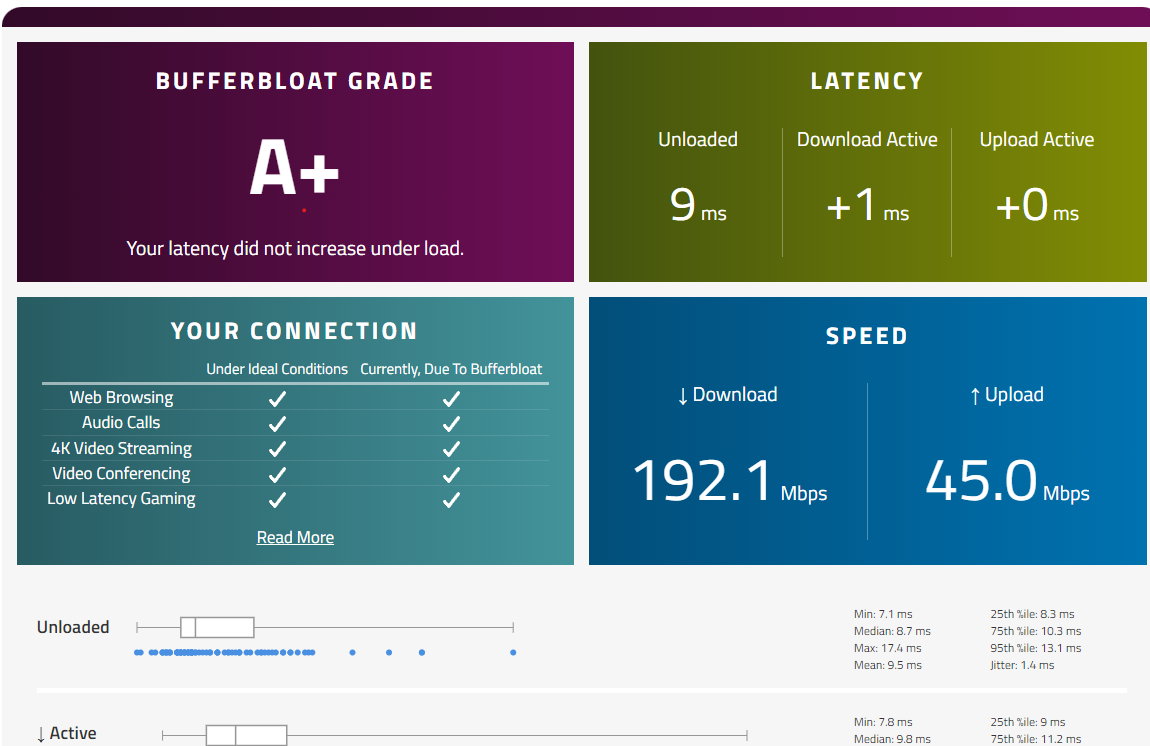Click the Your Connection heading
1150x746 pixels.
(294, 331)
